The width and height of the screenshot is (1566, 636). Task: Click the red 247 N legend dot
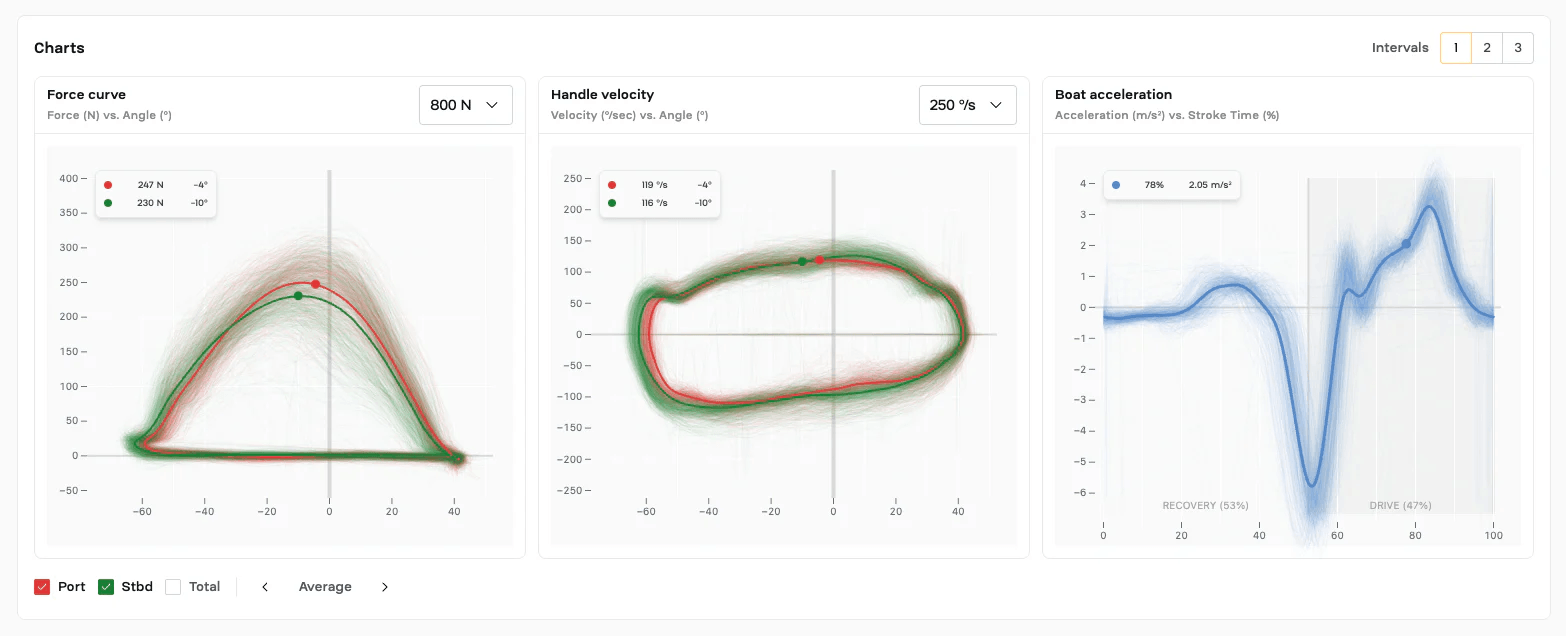[x=108, y=185]
